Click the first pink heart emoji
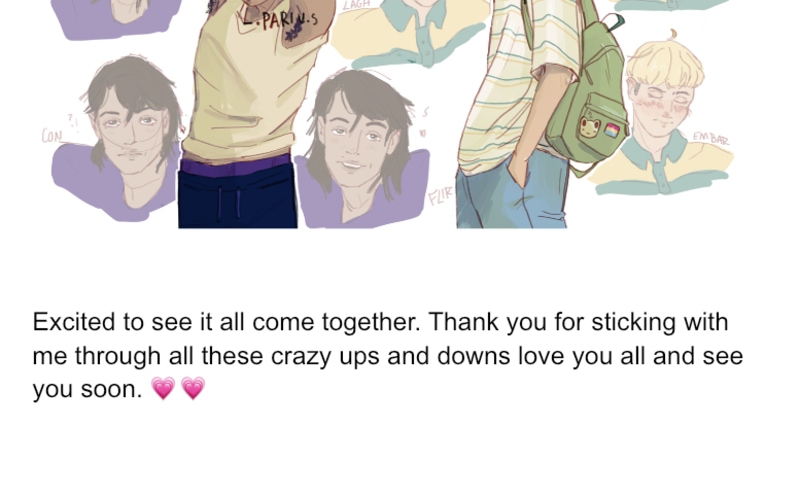Viewport: 800px width, 494px height. [x=163, y=388]
